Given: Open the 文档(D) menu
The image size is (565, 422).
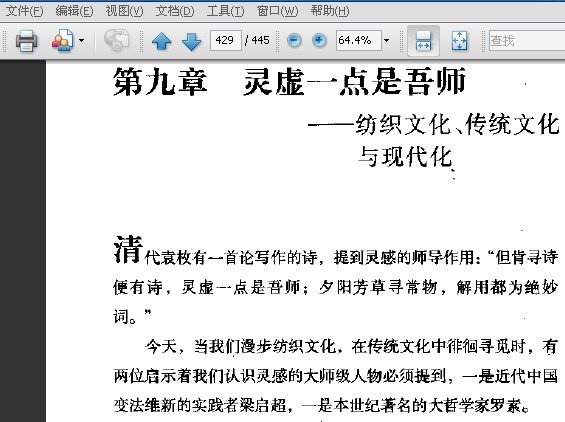Looking at the screenshot, I should click(175, 11).
